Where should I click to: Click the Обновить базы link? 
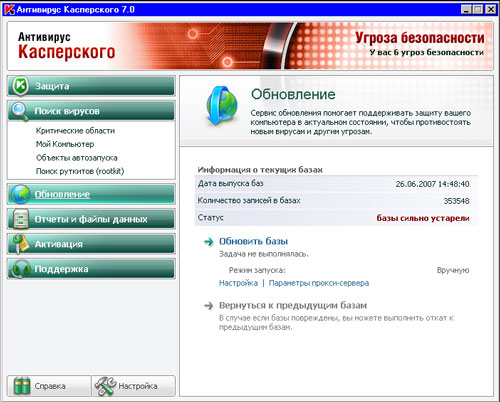tap(253, 241)
